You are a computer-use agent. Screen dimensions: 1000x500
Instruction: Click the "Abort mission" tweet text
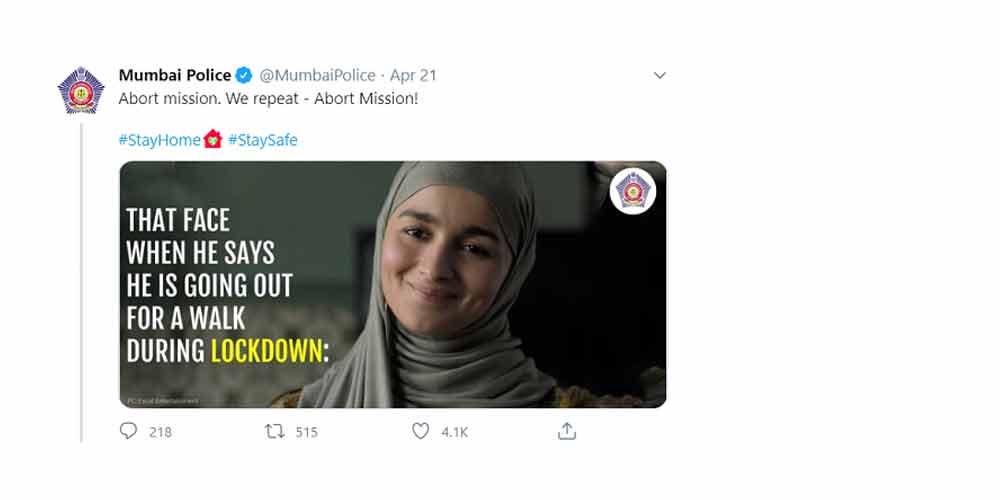pyautogui.click(x=268, y=99)
